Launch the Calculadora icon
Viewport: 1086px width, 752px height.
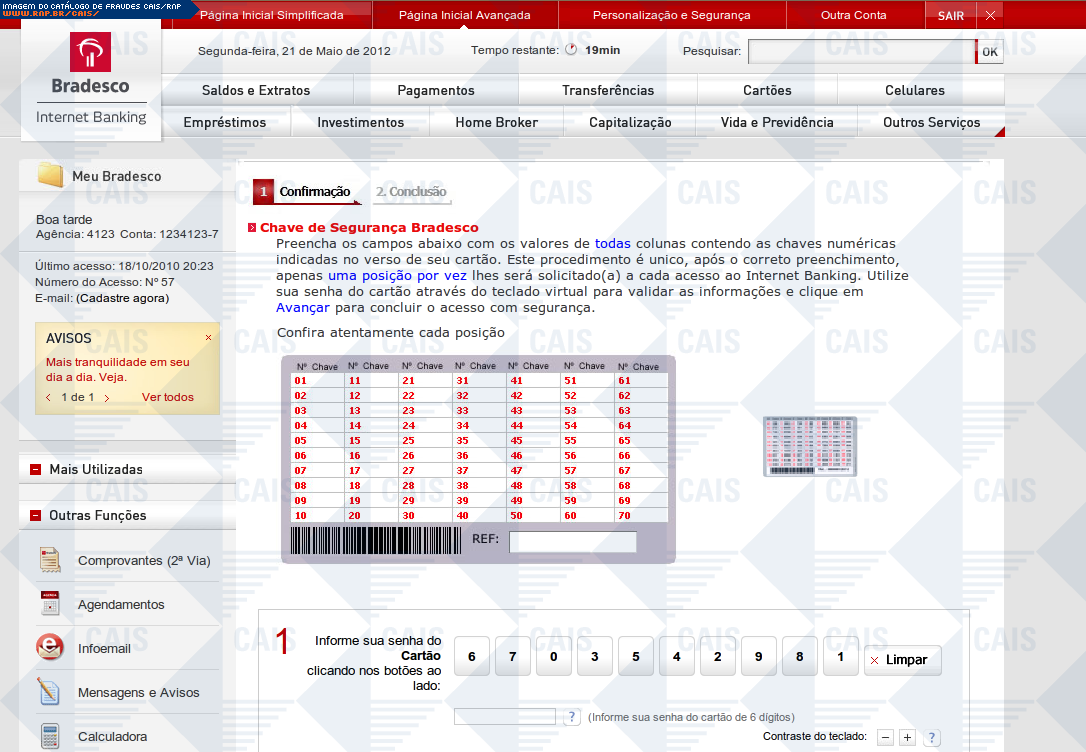pyautogui.click(x=50, y=735)
